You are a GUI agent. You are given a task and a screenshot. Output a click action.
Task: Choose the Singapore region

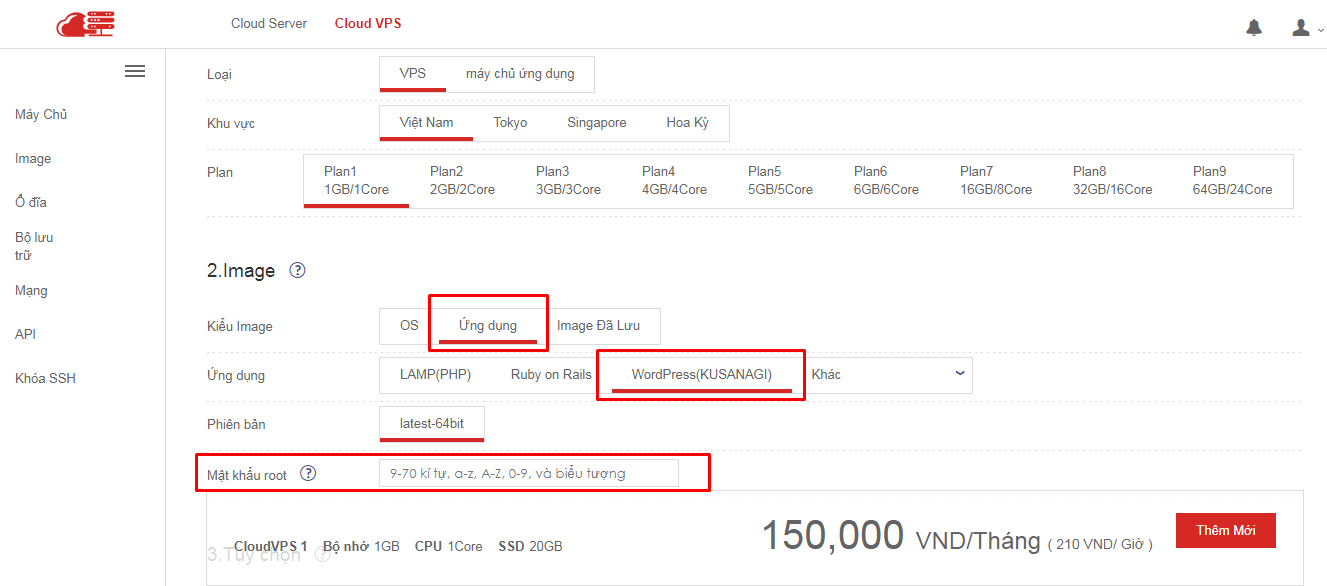tap(597, 122)
